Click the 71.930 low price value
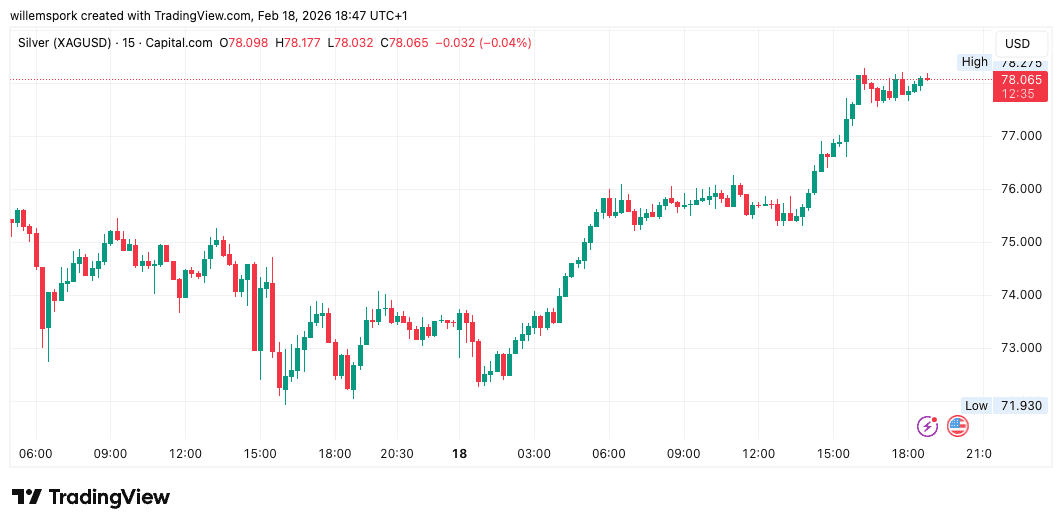The width and height of the screenshot is (1062, 527). [x=1020, y=405]
